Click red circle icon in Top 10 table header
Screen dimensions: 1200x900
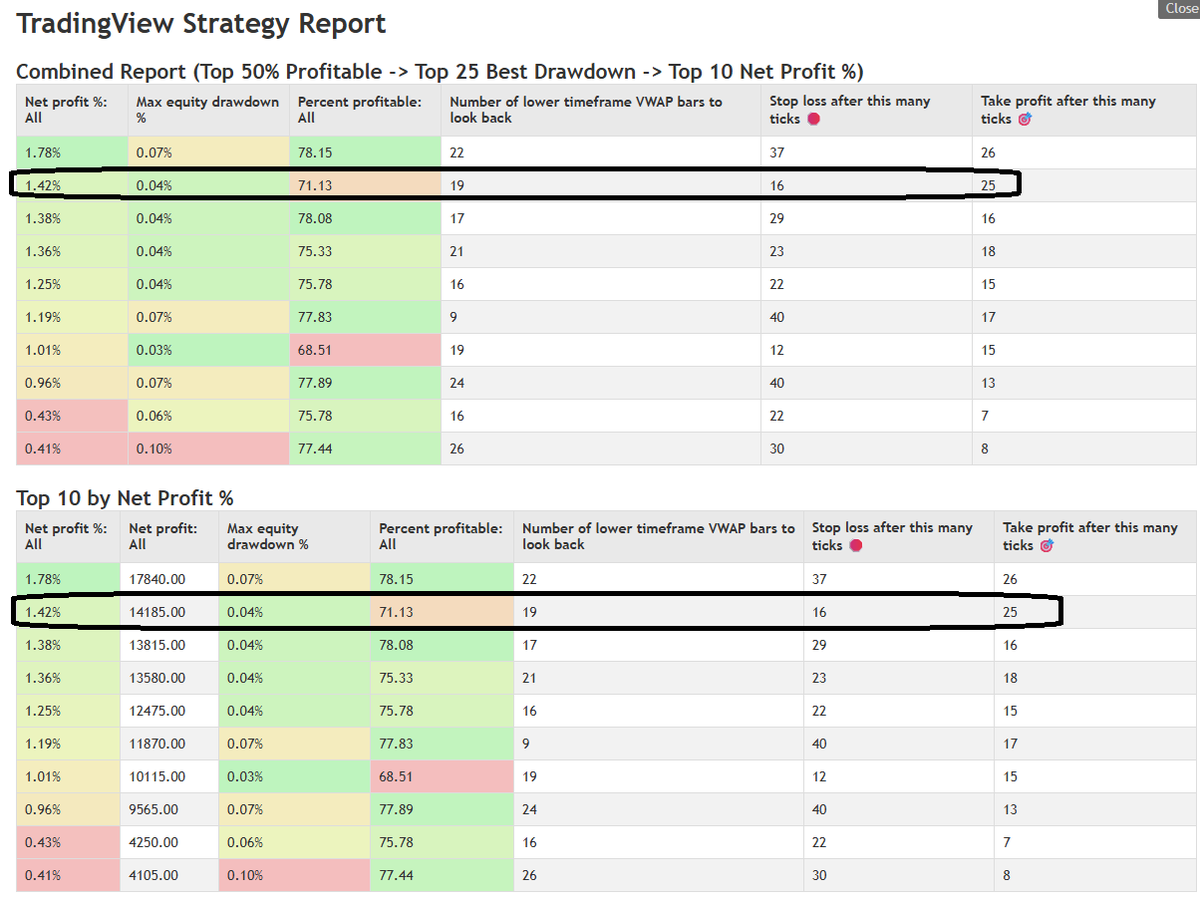point(855,546)
